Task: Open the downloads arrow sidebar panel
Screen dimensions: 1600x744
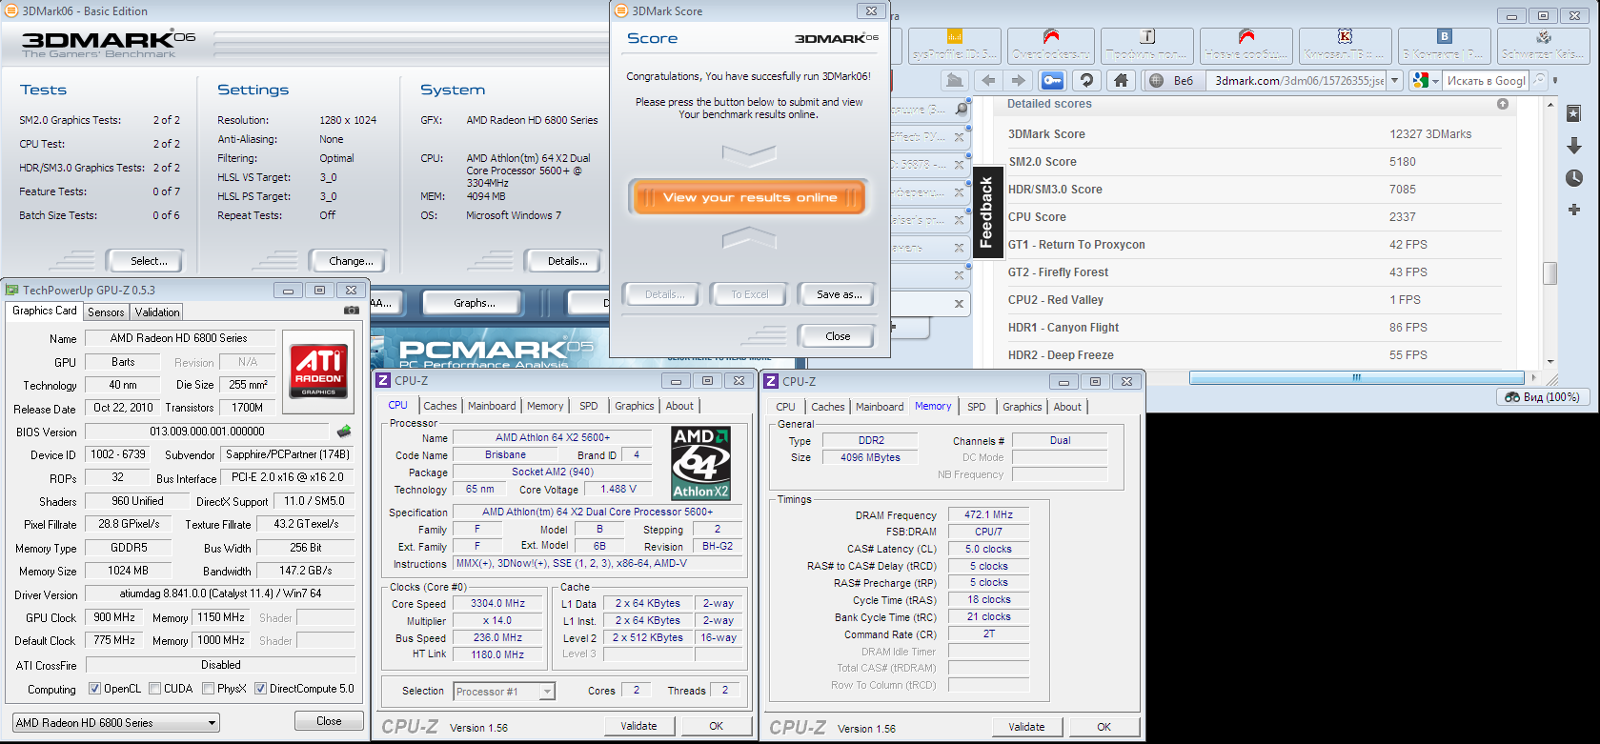Action: 1574,146
